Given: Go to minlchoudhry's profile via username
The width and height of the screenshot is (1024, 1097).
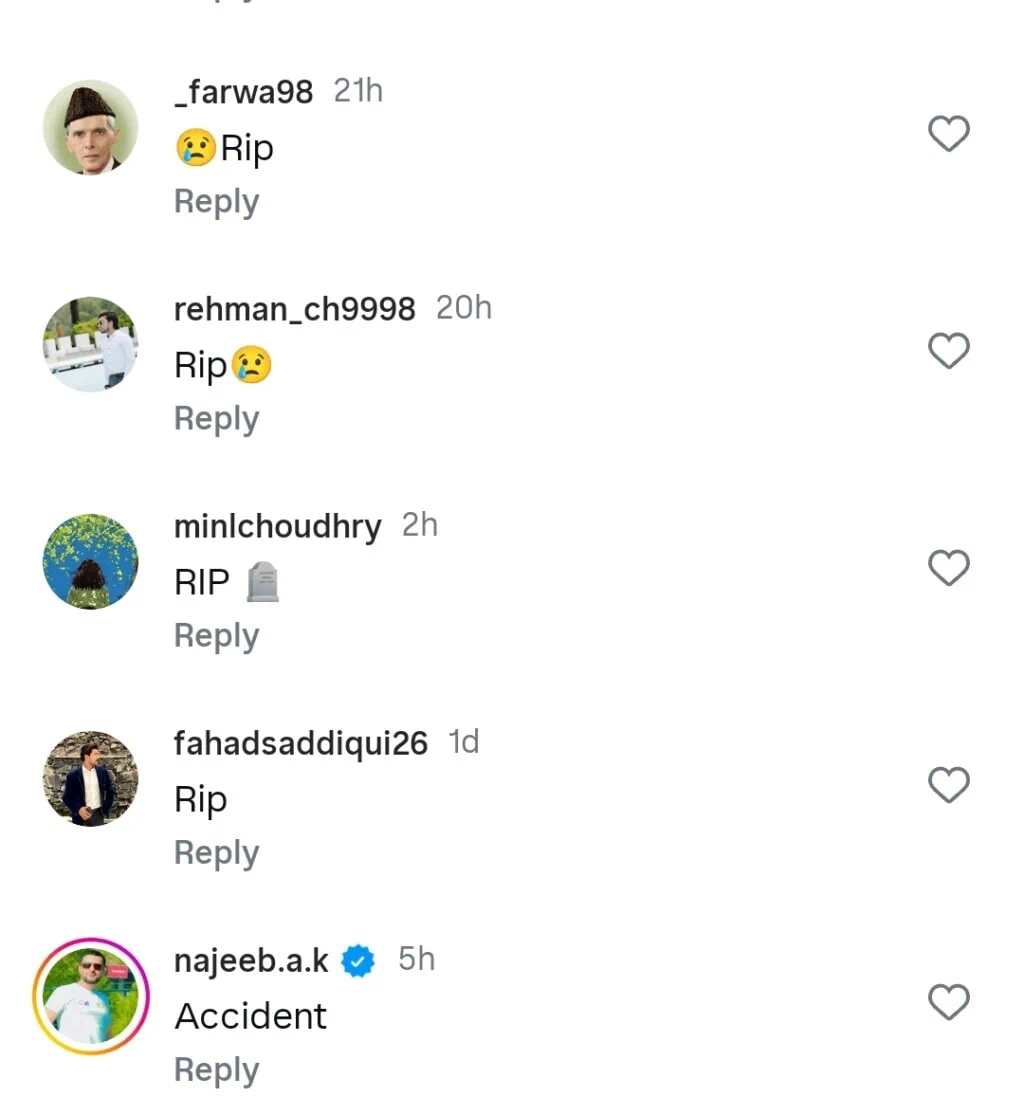Looking at the screenshot, I should coord(277,526).
